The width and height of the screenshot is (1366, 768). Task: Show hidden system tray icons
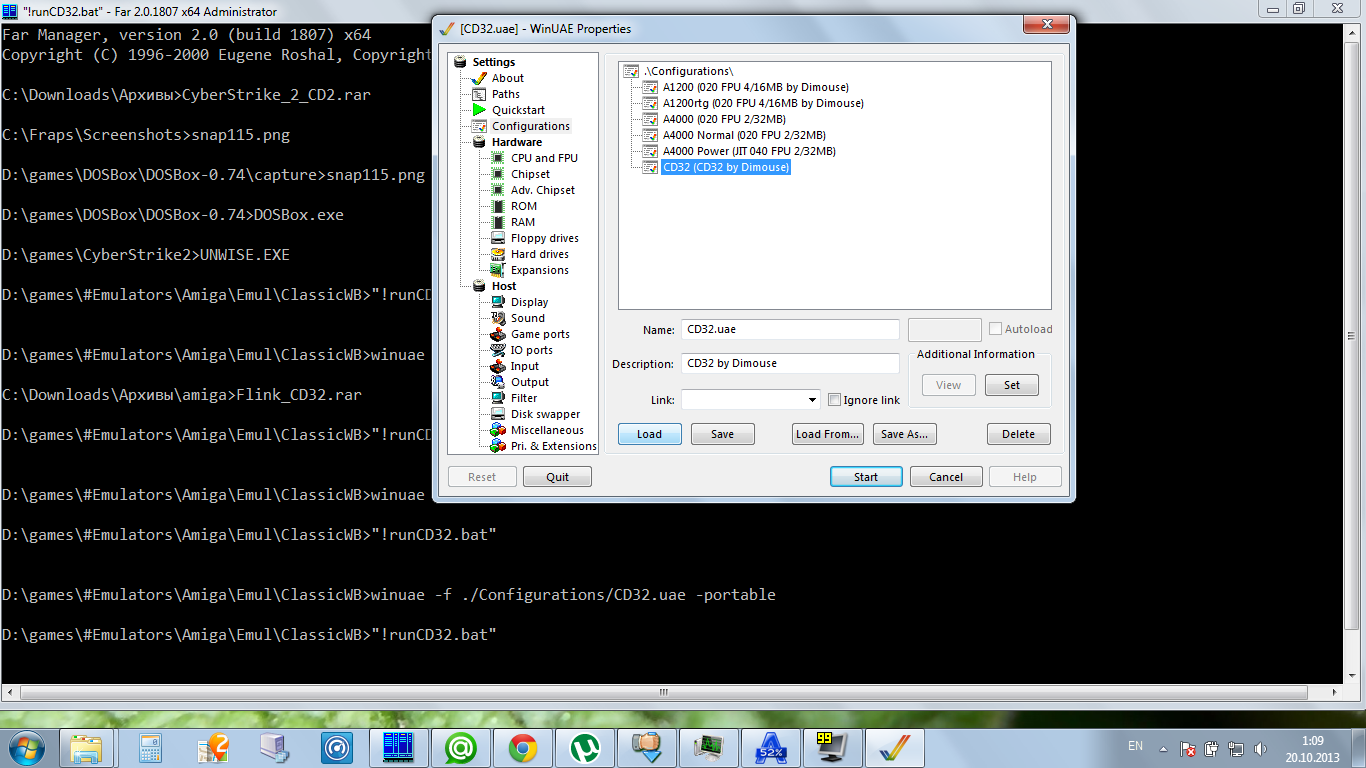(1162, 748)
